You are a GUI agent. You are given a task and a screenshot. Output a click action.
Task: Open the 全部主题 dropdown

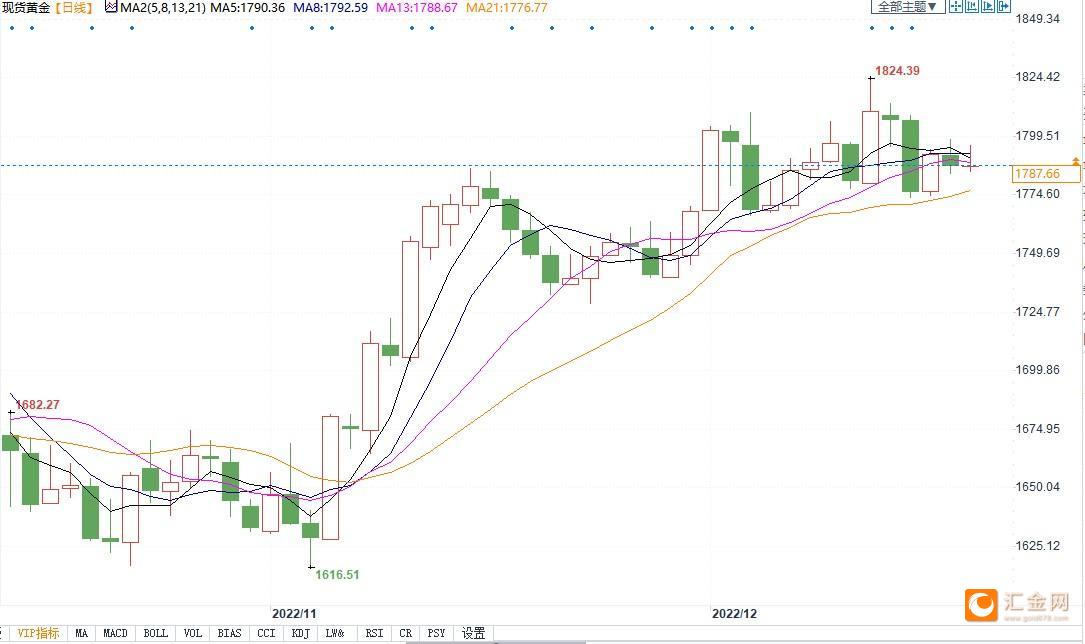click(908, 6)
